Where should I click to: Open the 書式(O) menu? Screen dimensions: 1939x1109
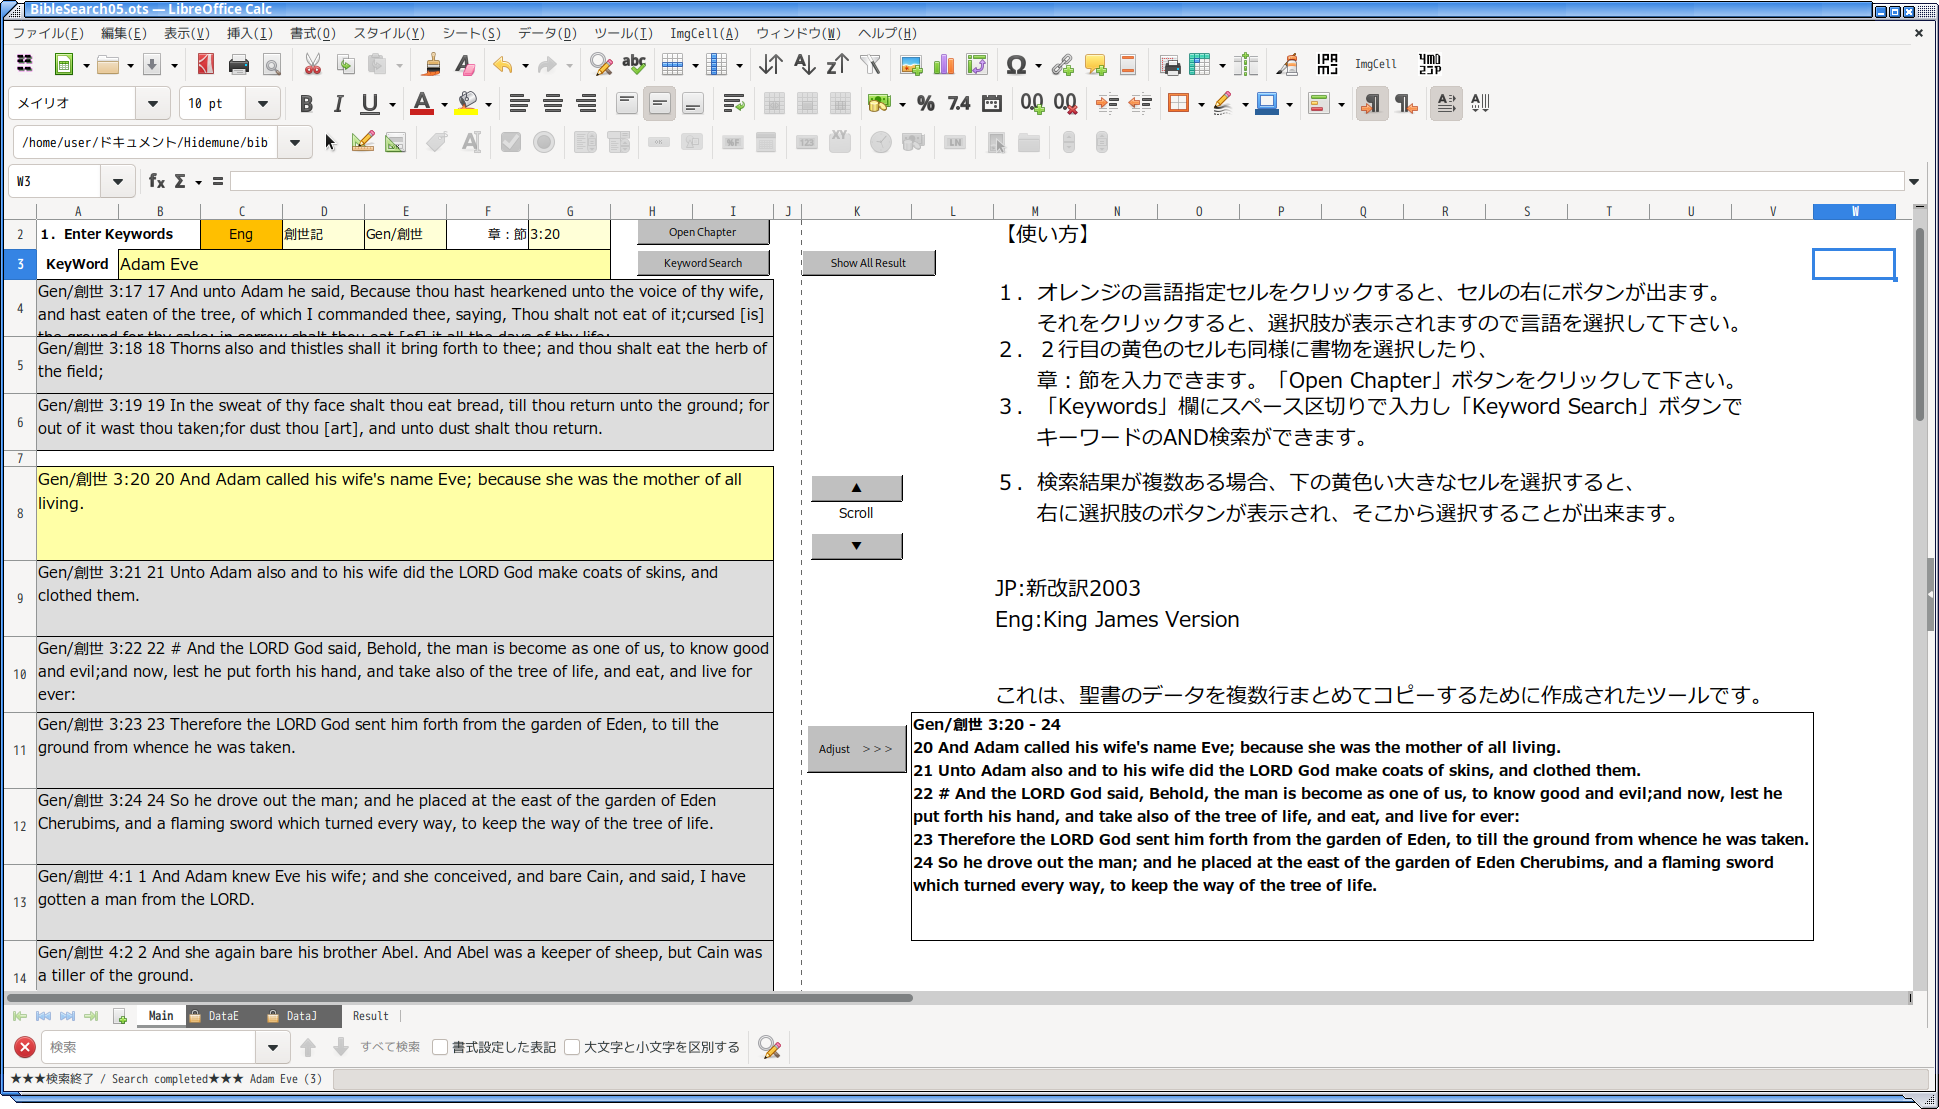pos(313,33)
